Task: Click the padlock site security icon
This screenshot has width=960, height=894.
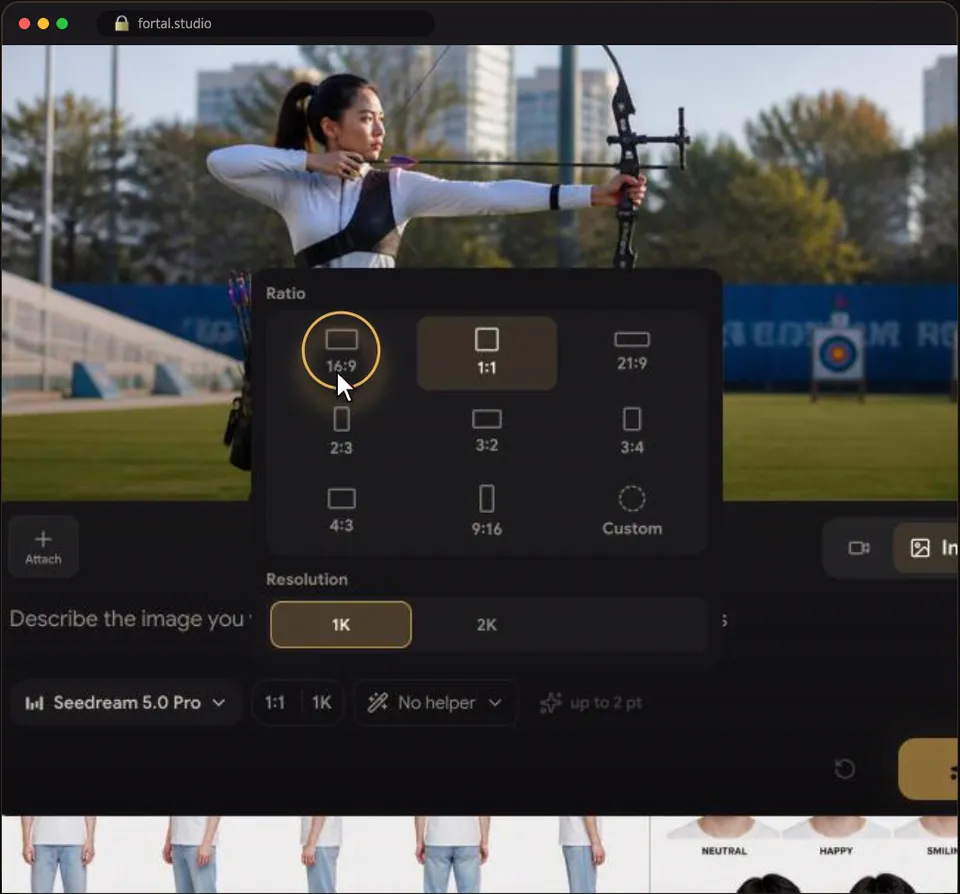Action: point(122,23)
